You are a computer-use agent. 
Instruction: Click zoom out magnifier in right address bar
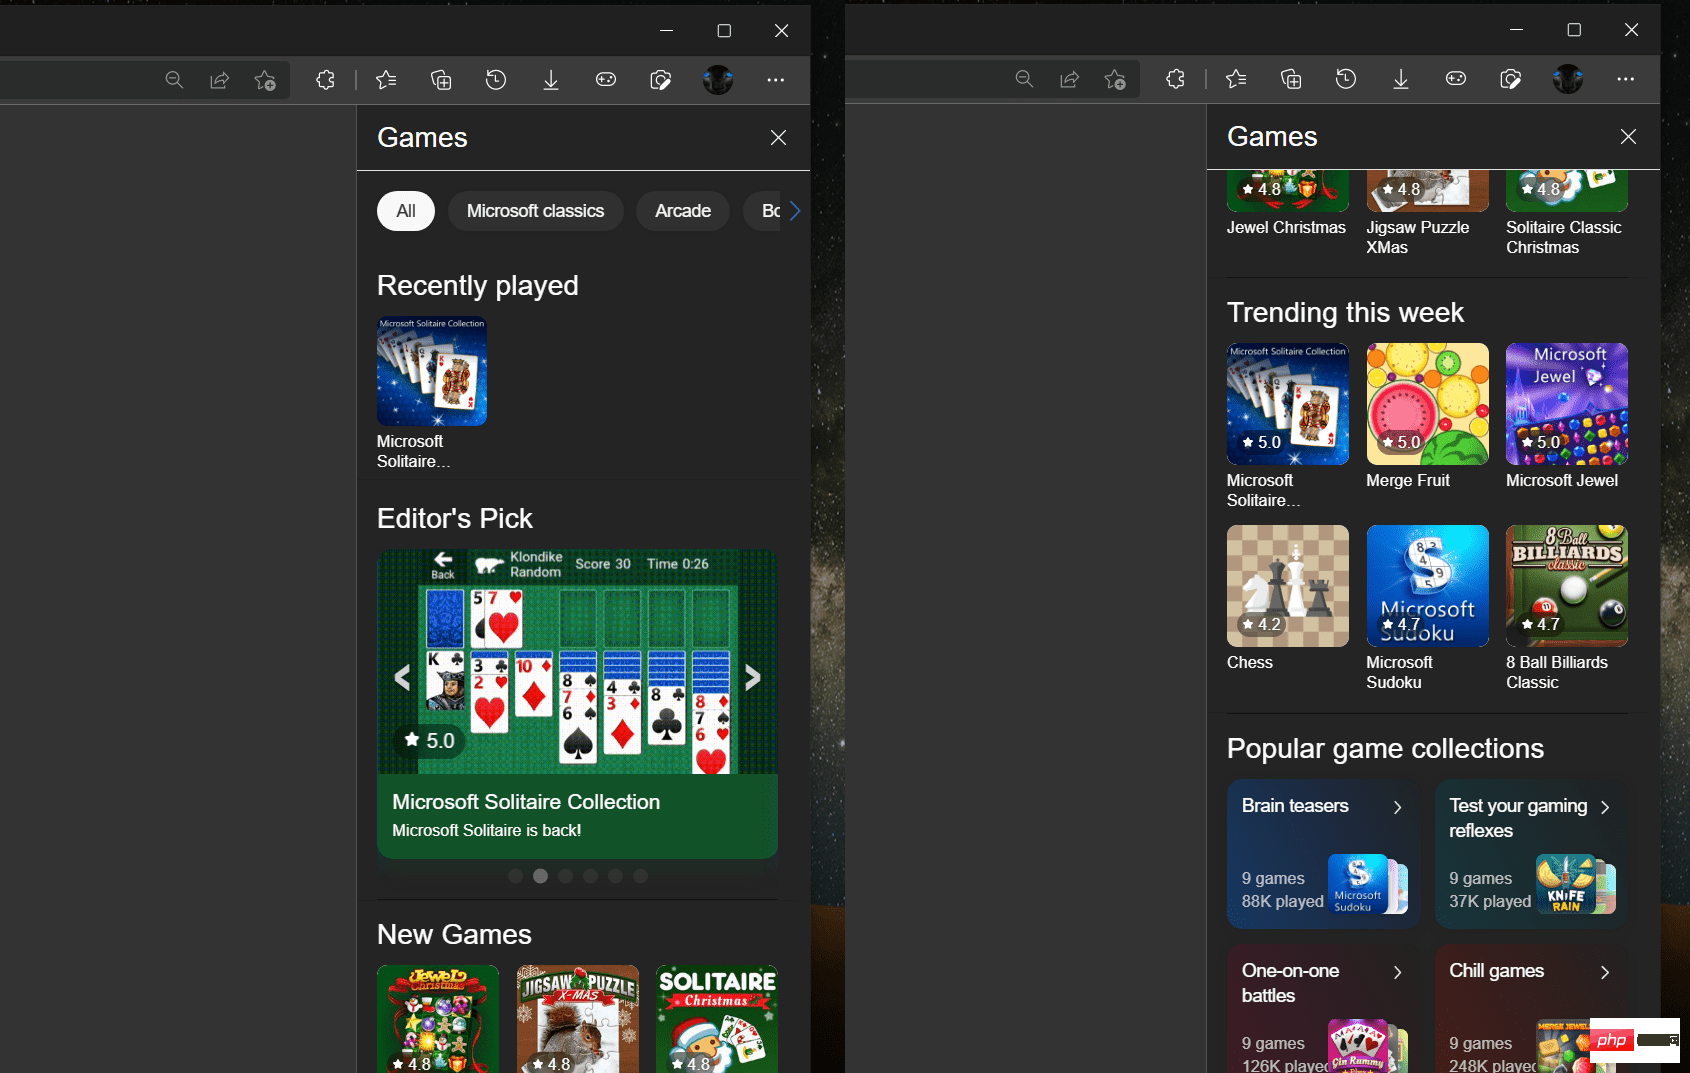[1024, 79]
